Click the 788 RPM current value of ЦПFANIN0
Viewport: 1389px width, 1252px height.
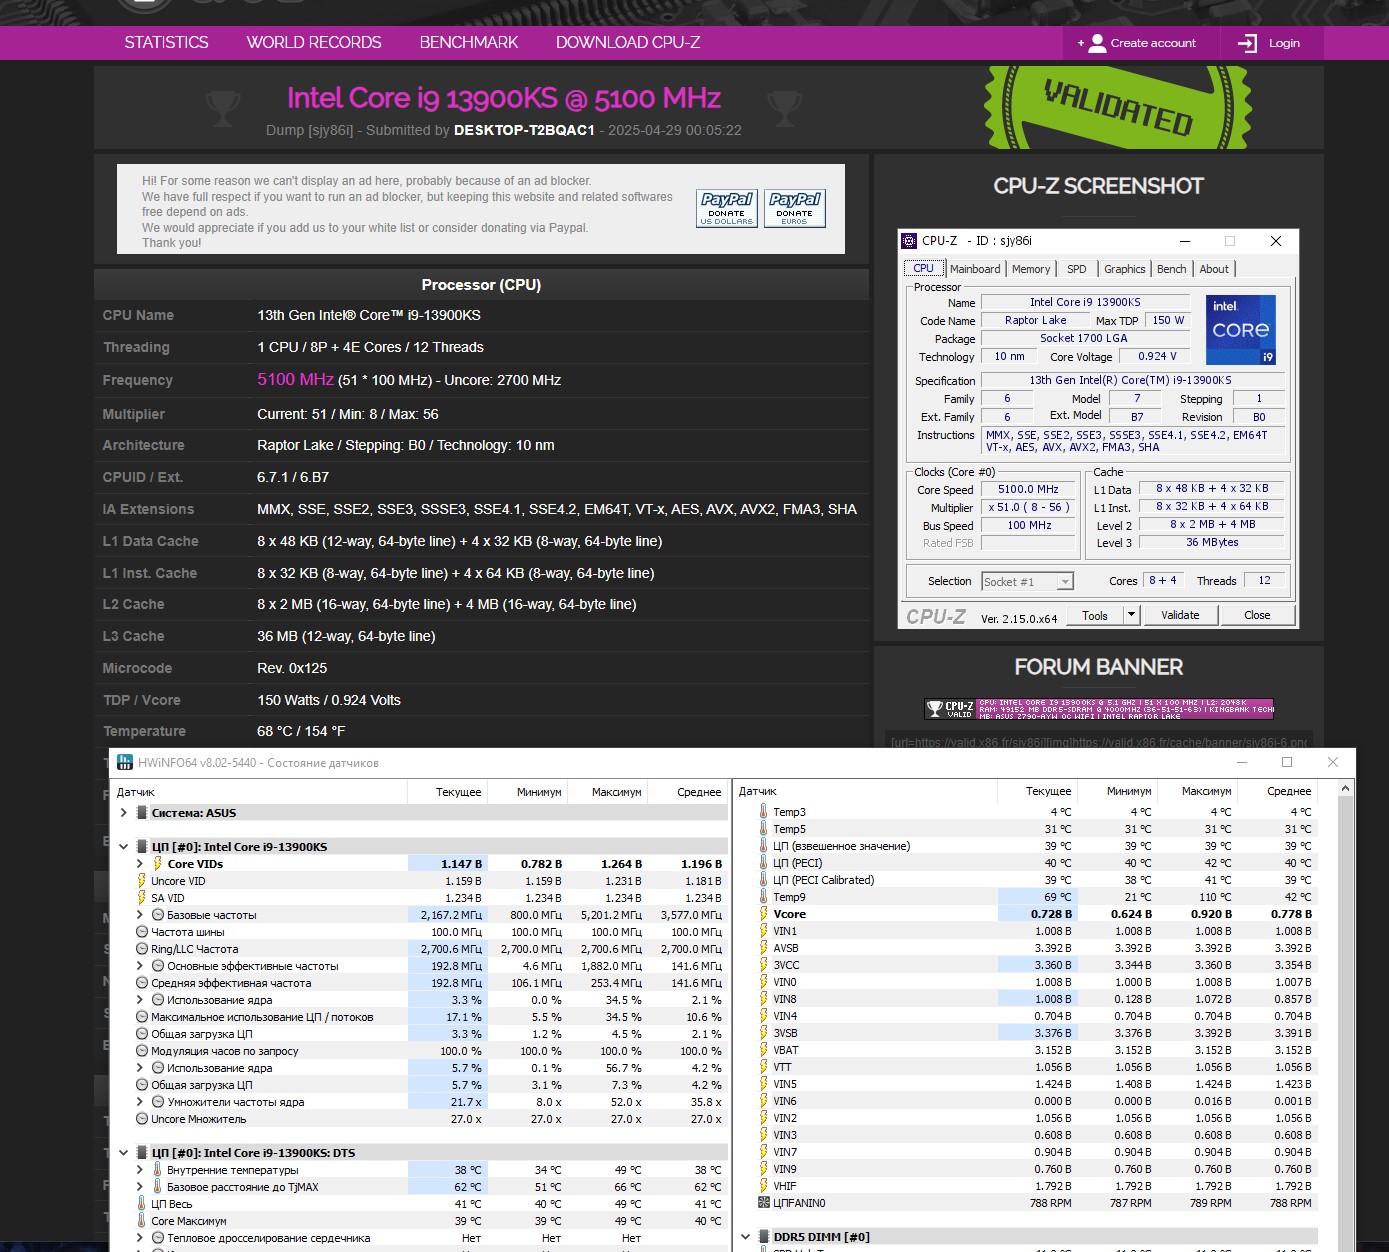1050,1203
